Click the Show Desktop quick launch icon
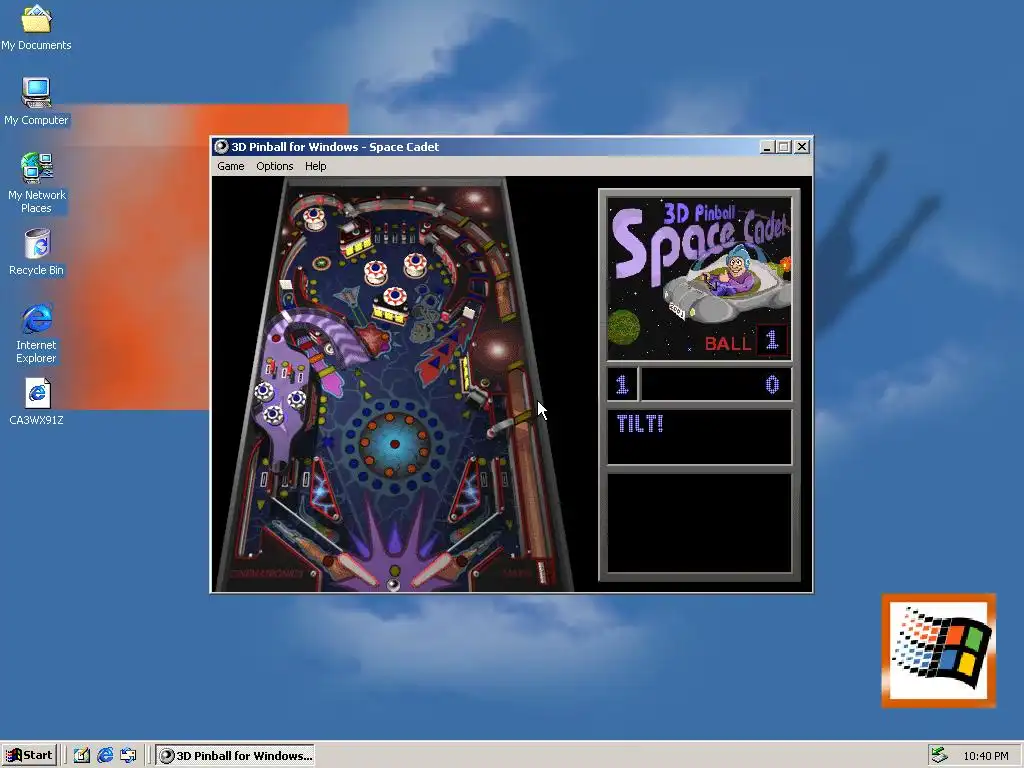Viewport: 1024px width, 768px height. (x=82, y=756)
